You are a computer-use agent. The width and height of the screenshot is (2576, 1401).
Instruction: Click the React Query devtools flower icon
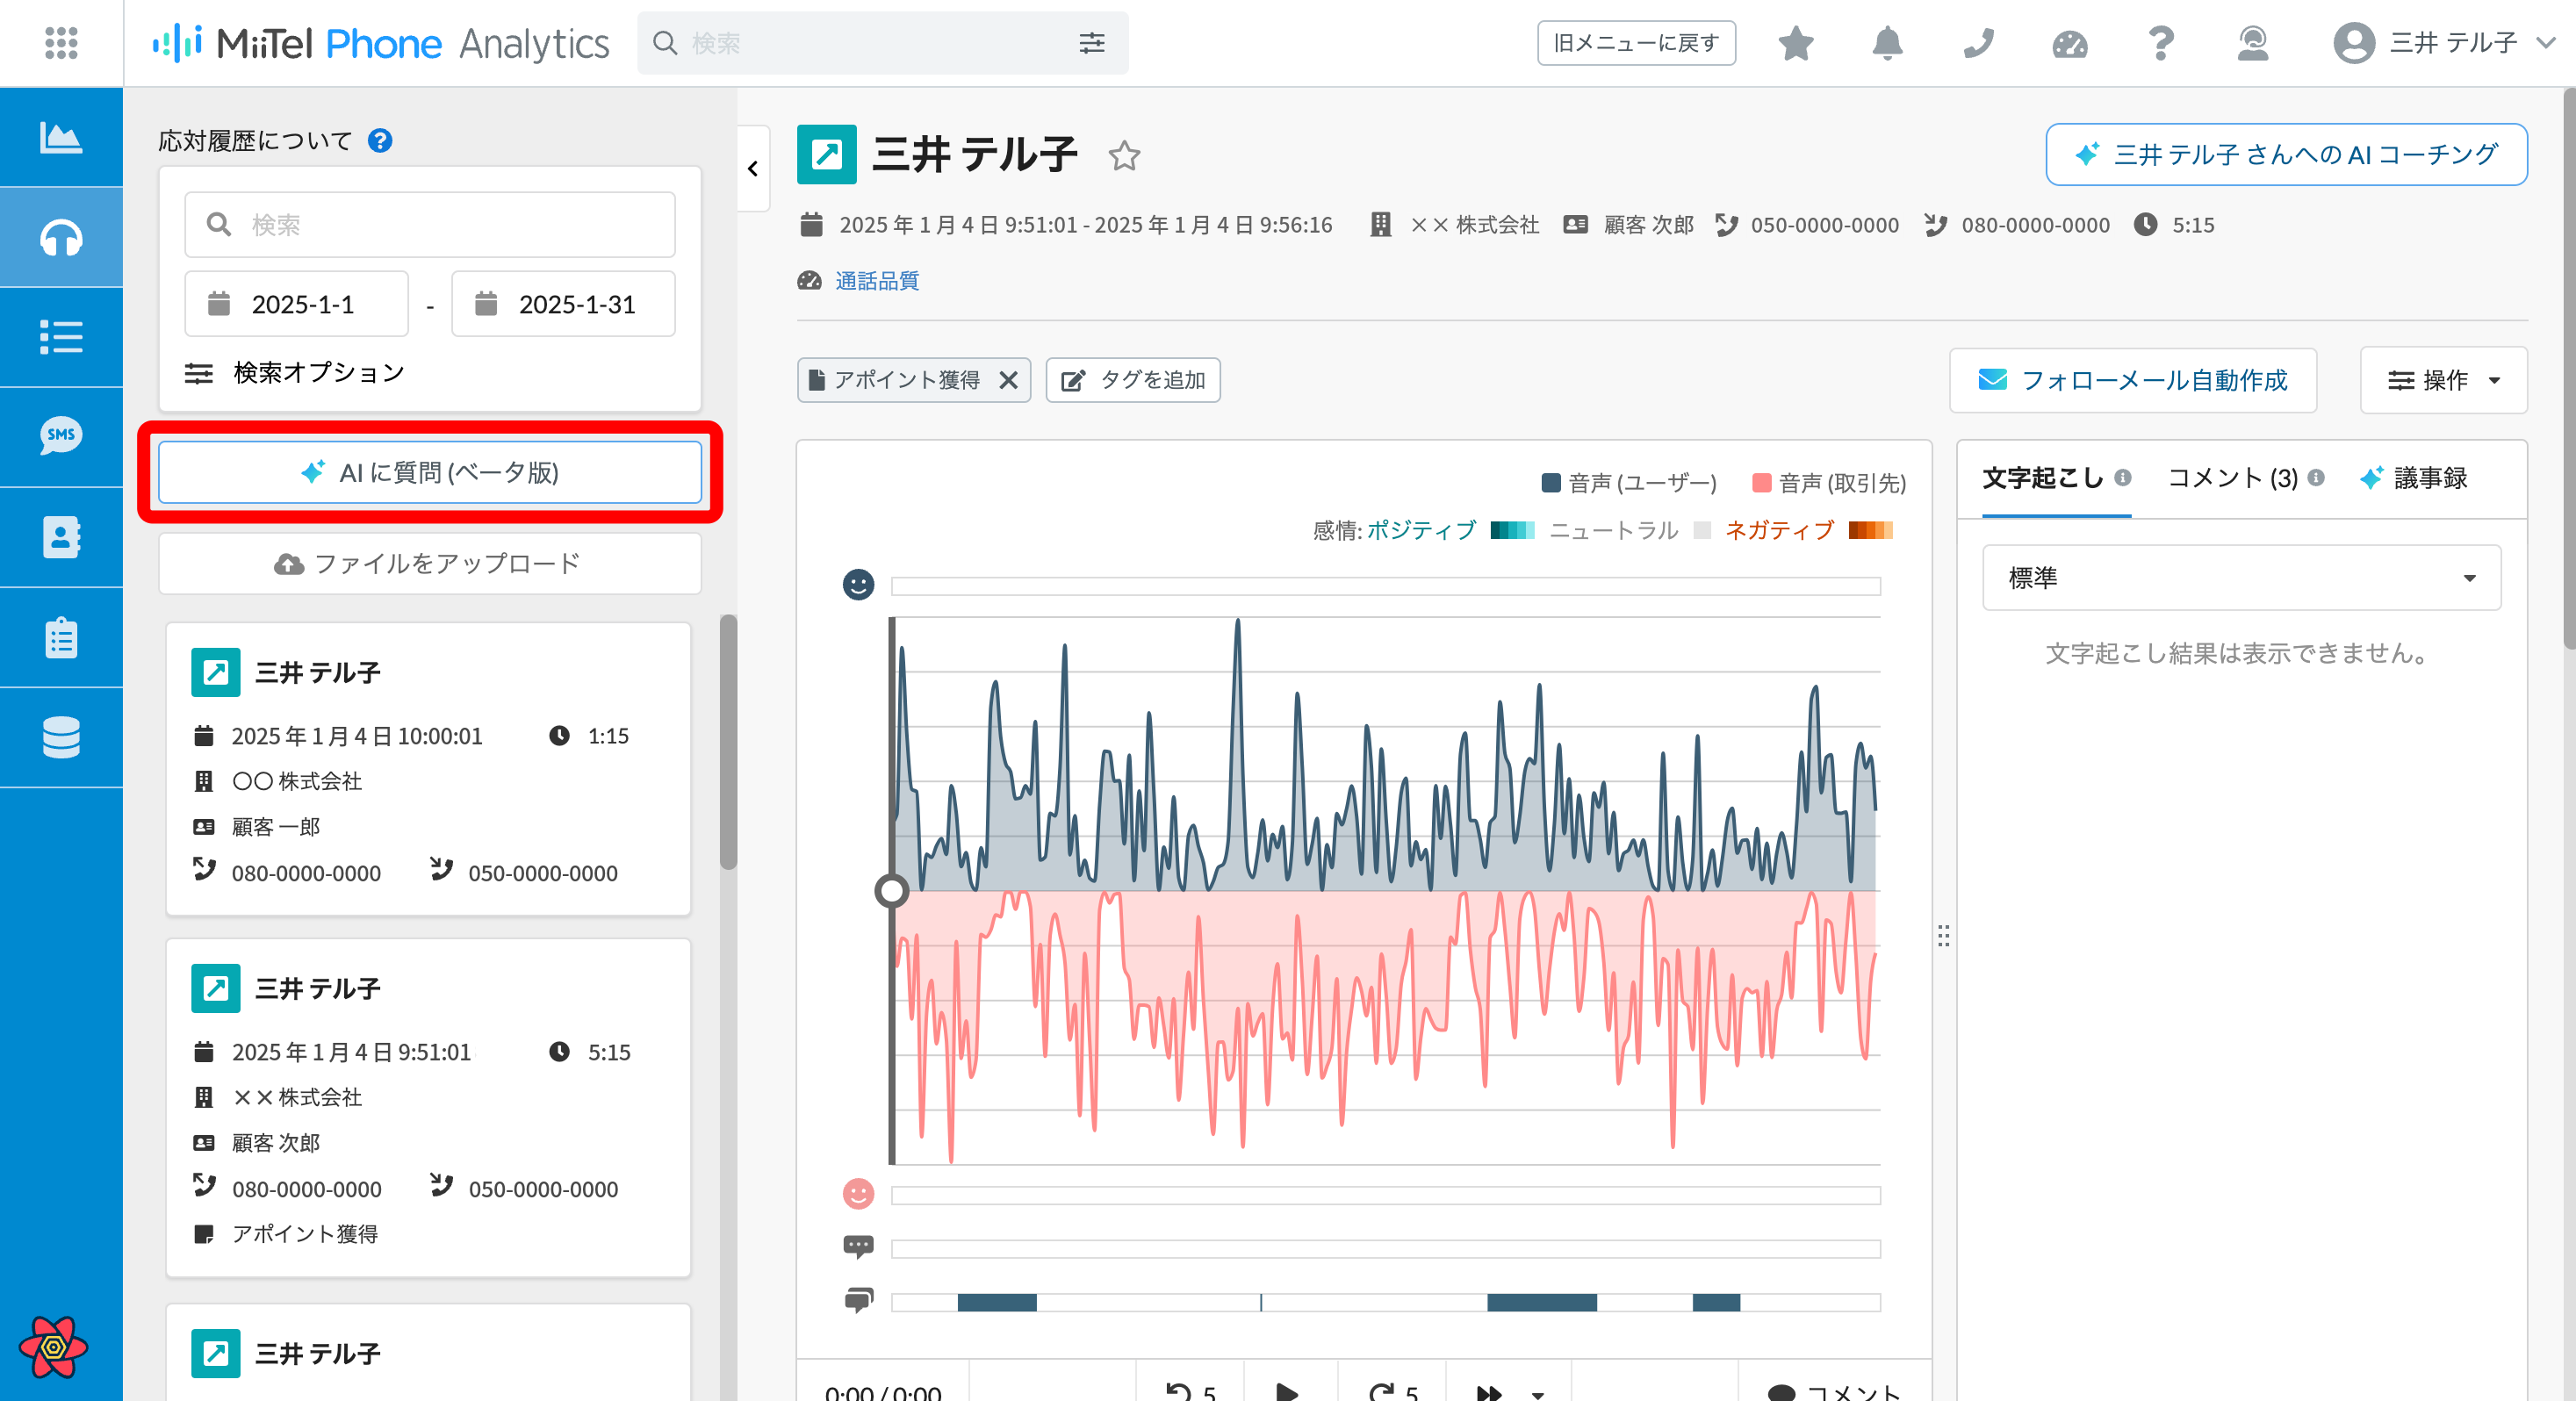(53, 1346)
